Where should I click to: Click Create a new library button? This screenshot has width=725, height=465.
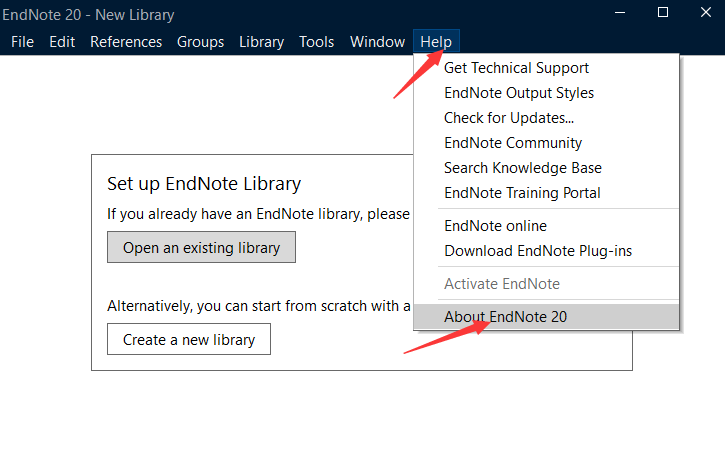coord(189,339)
